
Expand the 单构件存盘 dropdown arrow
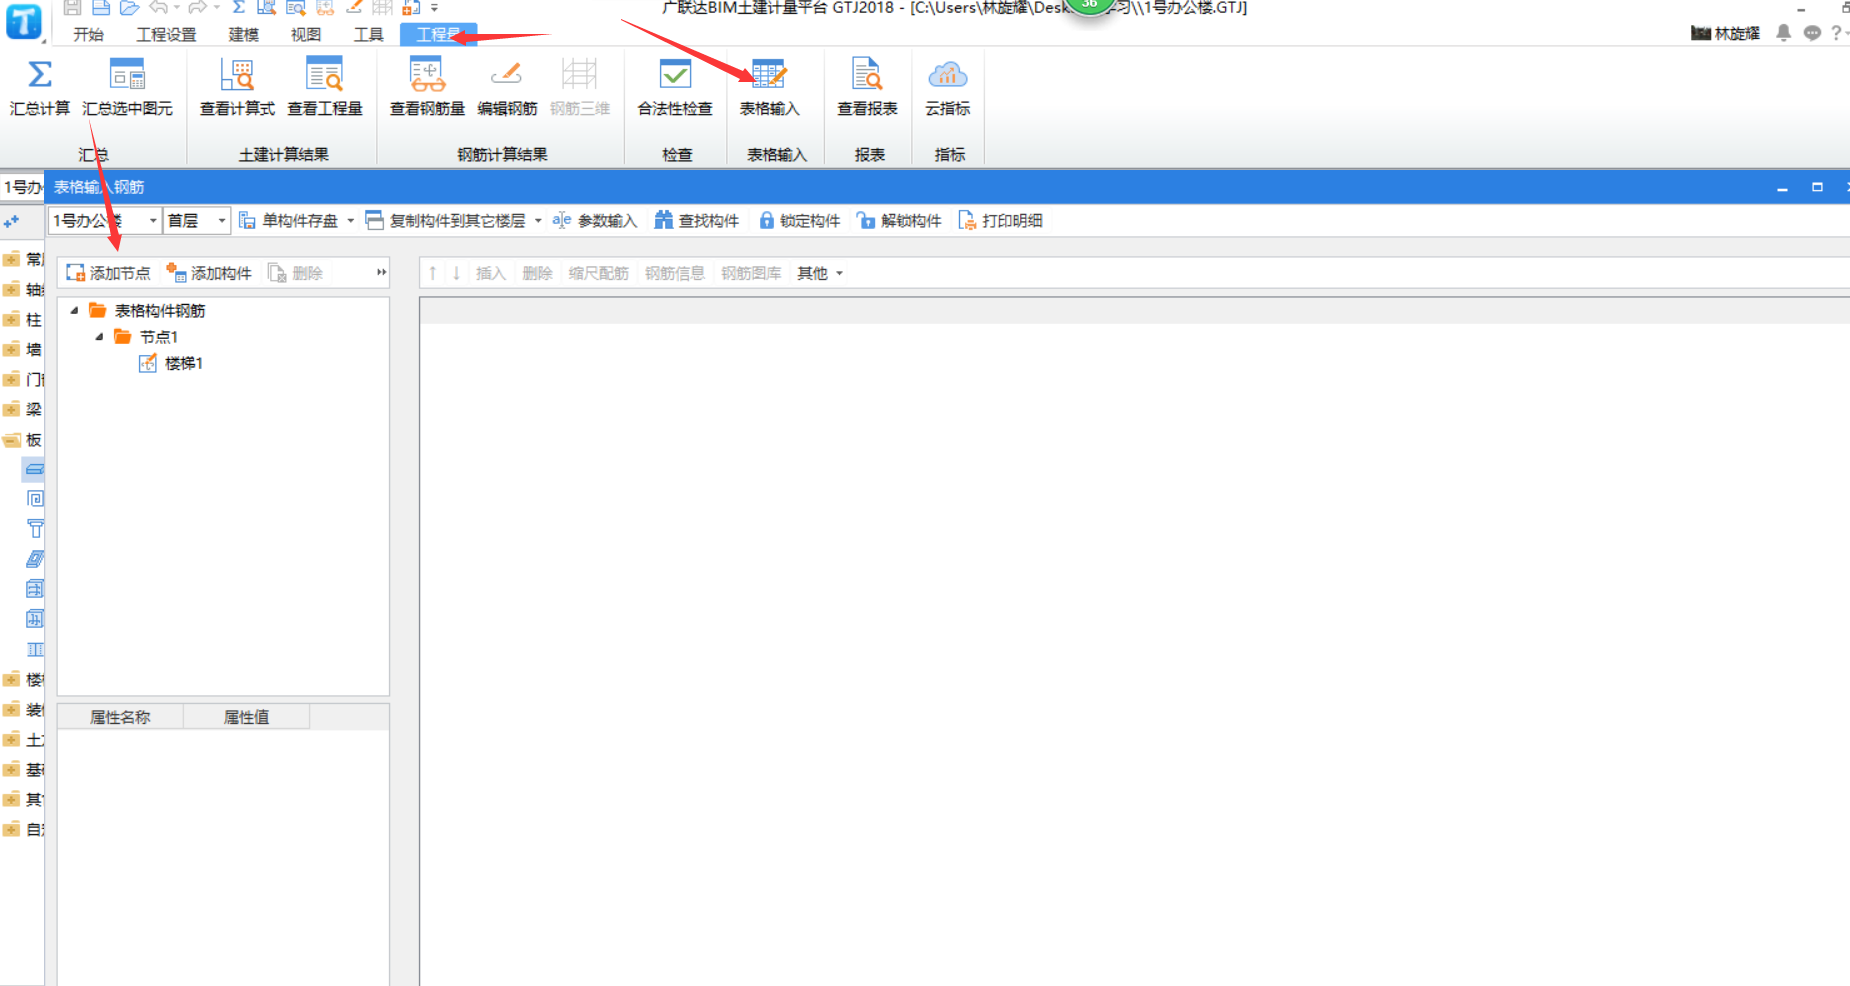pos(350,221)
